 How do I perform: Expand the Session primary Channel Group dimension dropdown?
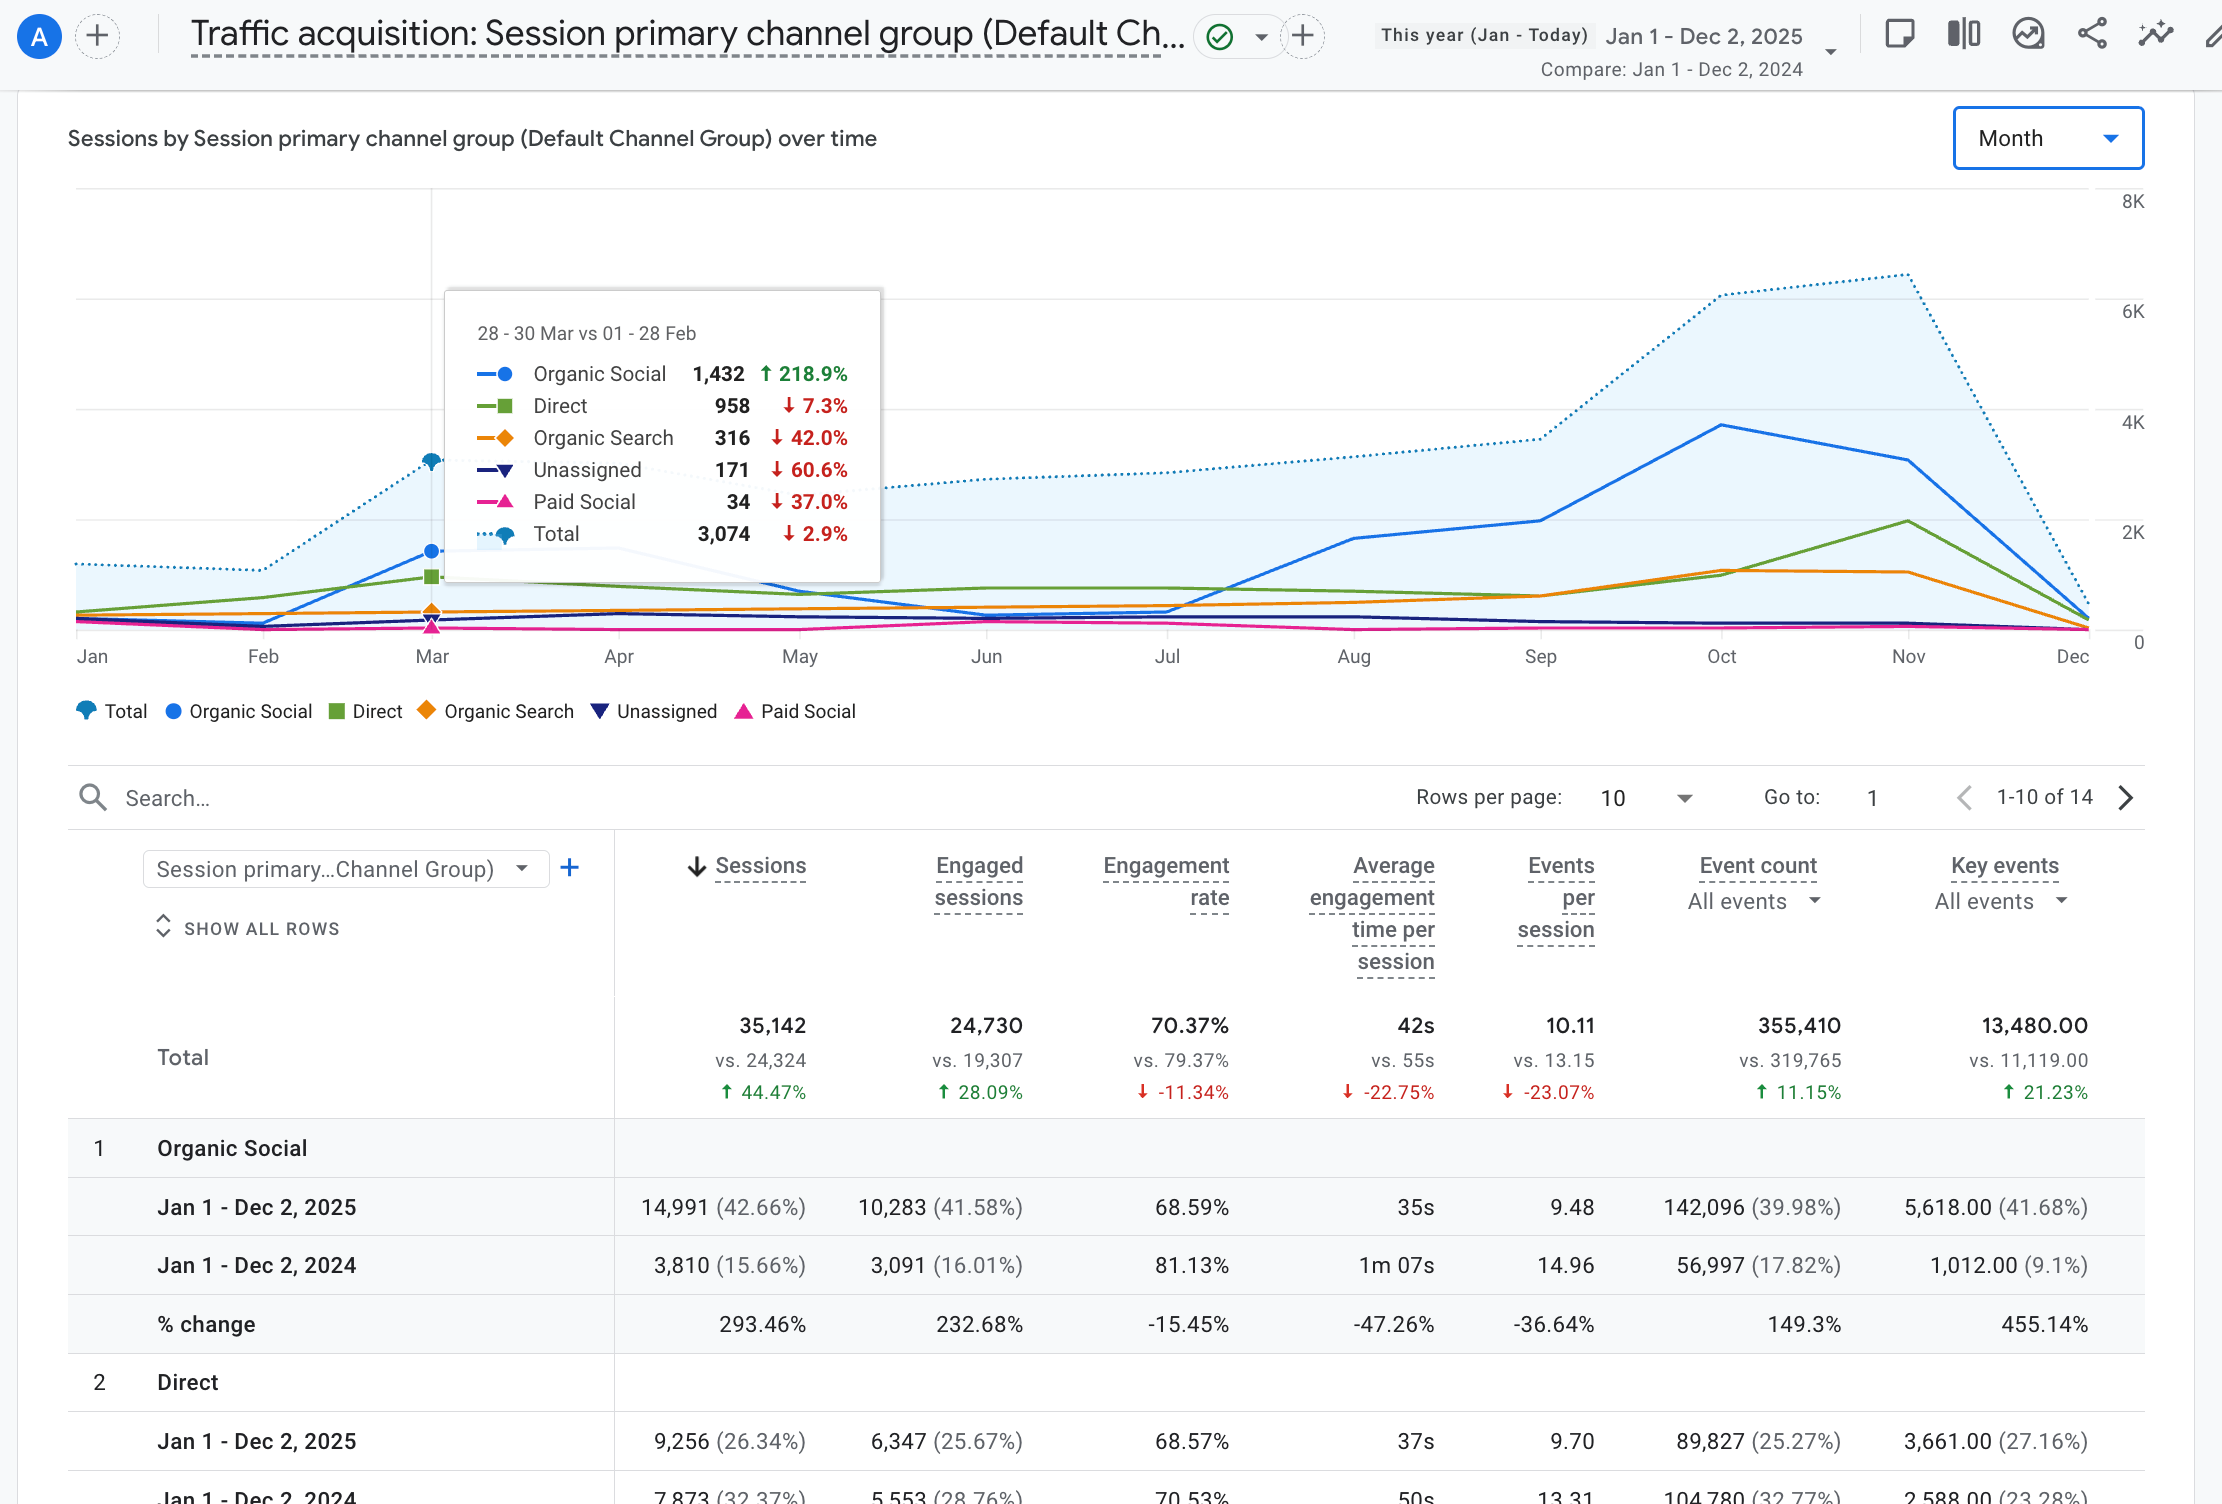pos(346,869)
